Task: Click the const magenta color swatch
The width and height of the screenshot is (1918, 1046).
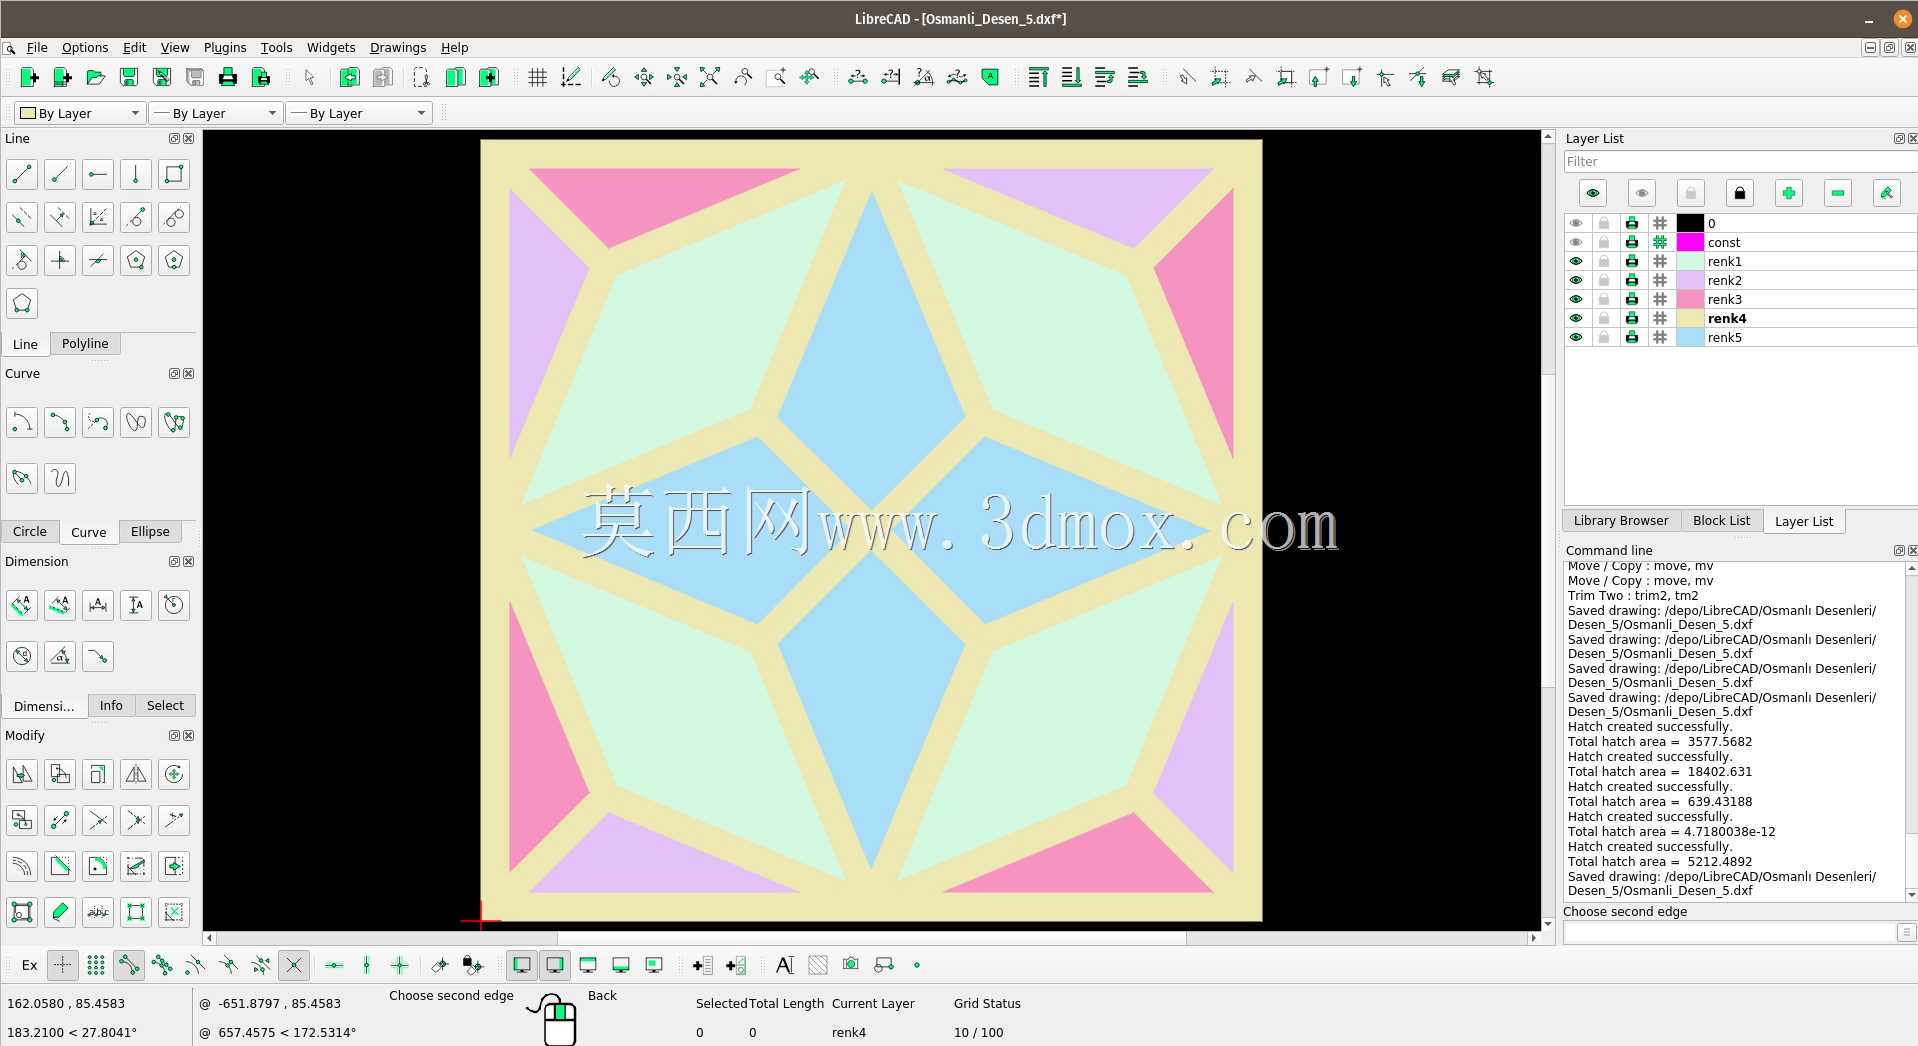Action: click(x=1690, y=242)
